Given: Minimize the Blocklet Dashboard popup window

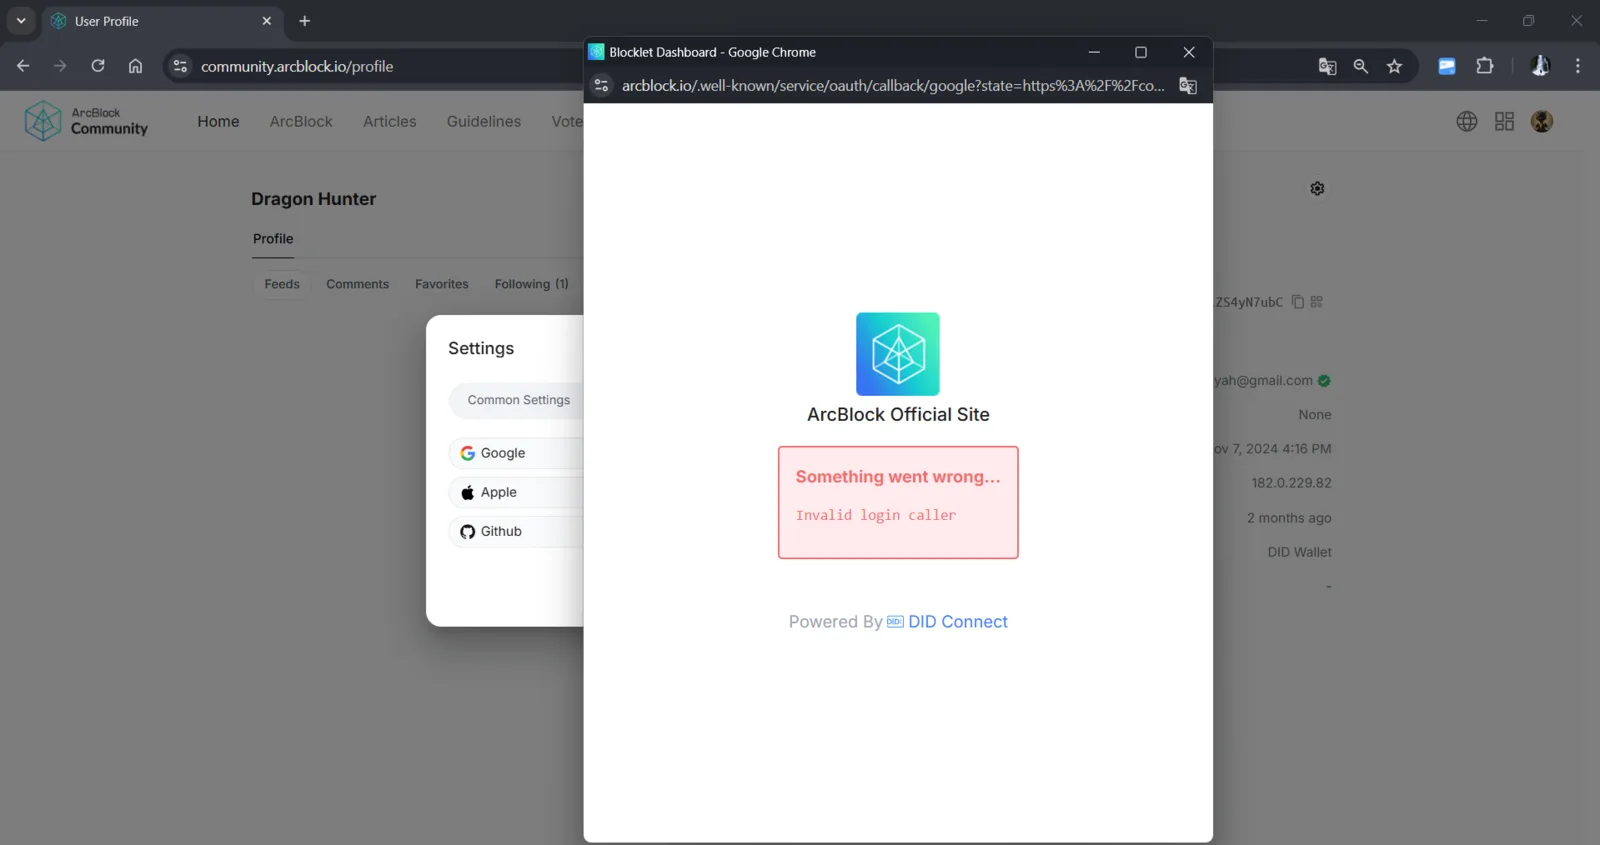Looking at the screenshot, I should pyautogui.click(x=1094, y=52).
